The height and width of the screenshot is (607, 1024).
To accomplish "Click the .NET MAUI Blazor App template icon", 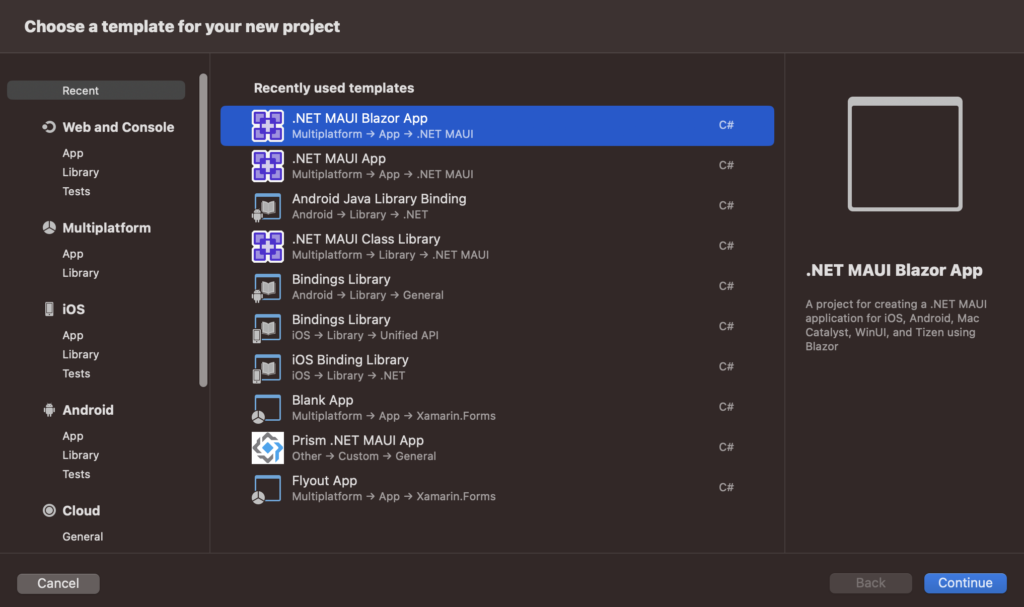I will [x=267, y=126].
